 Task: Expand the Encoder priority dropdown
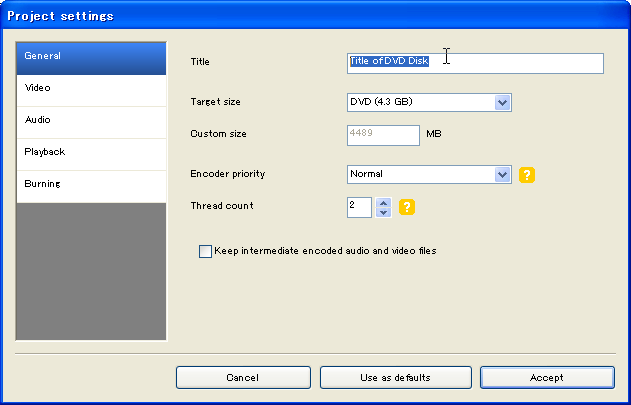click(x=503, y=174)
